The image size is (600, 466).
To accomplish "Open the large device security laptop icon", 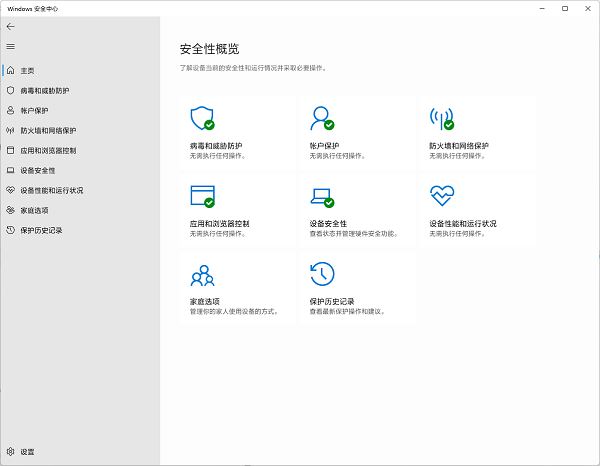I will point(322,198).
